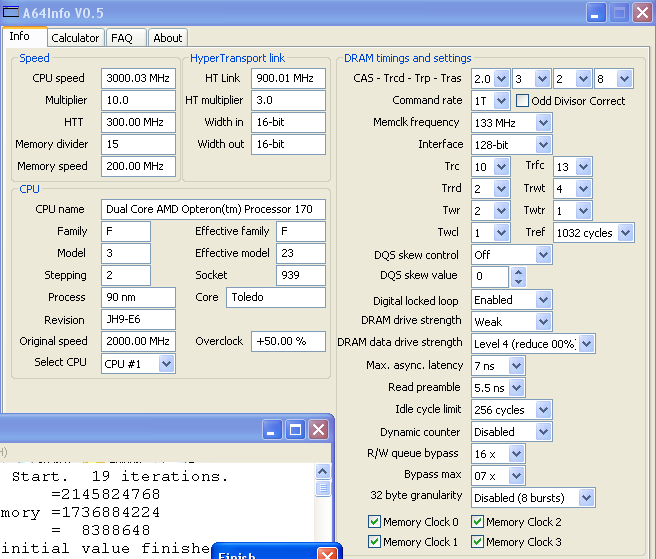Open the Trfc dropdown
Viewport: 656px width, 559px height.
coord(583,167)
